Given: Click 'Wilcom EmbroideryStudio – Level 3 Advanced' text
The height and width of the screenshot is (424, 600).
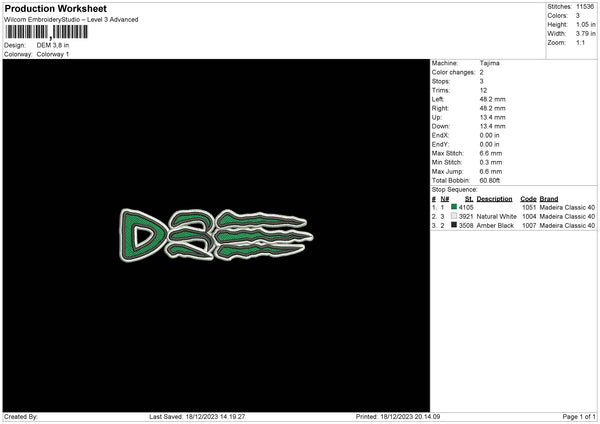Looking at the screenshot, I should (x=71, y=20).
